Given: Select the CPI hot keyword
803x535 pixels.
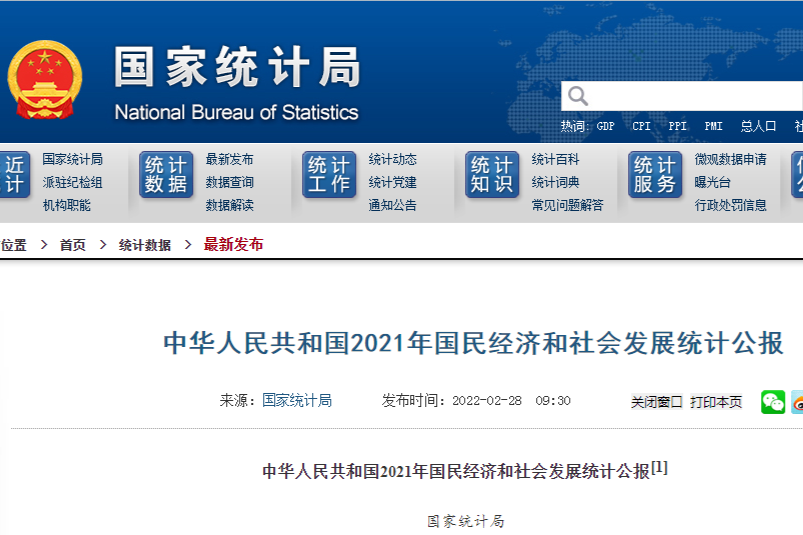Looking at the screenshot, I should (x=641, y=126).
